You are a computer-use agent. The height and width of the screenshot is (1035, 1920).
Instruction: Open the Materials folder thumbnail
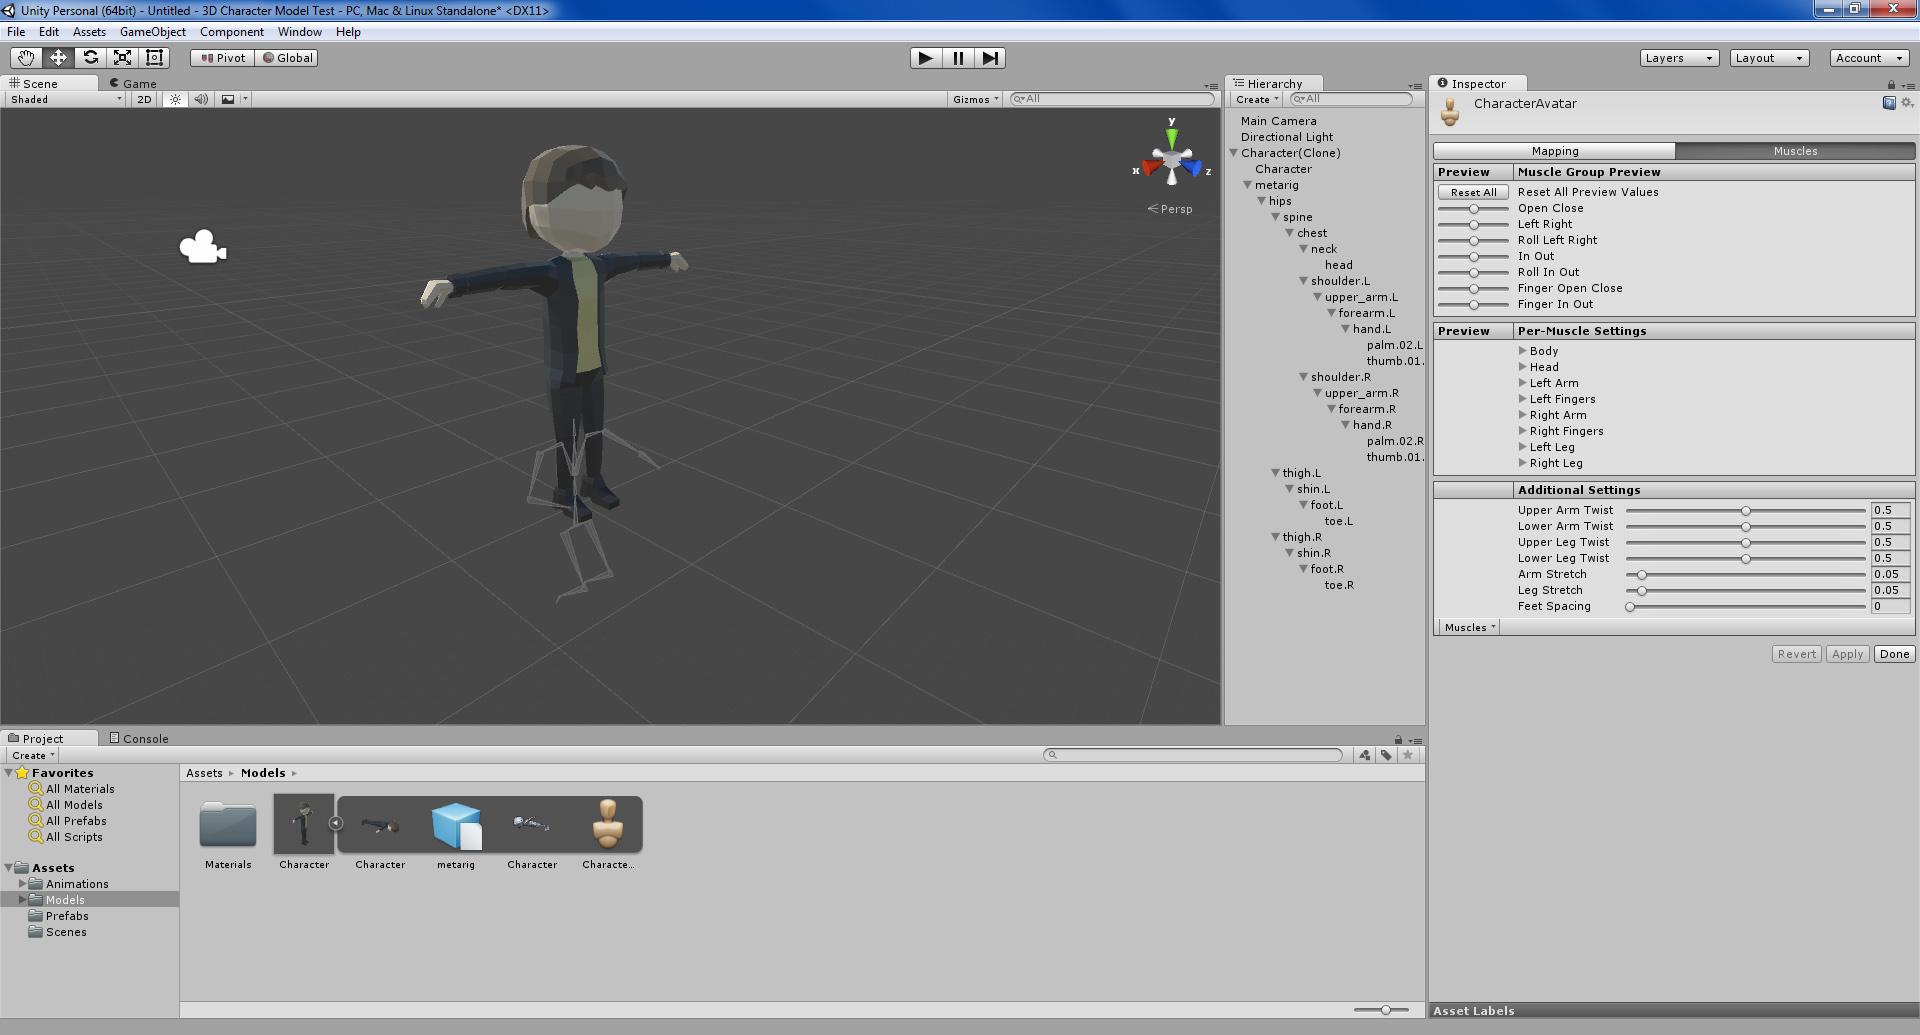pyautogui.click(x=228, y=825)
